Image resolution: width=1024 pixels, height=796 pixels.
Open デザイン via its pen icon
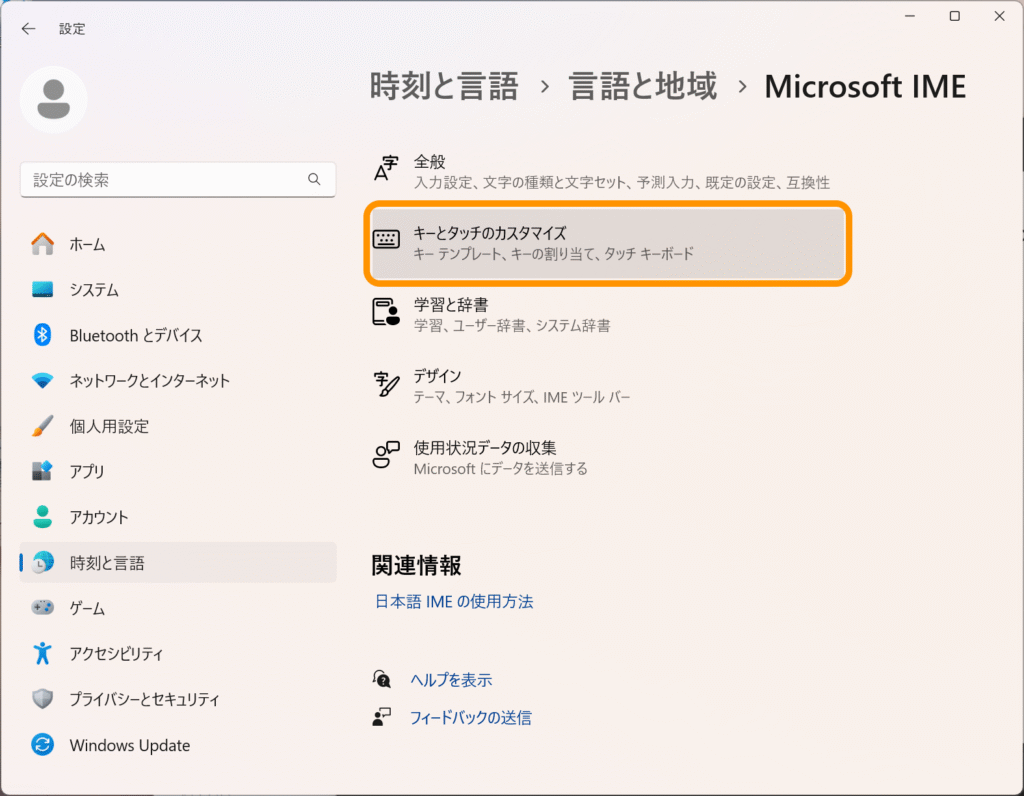click(386, 384)
